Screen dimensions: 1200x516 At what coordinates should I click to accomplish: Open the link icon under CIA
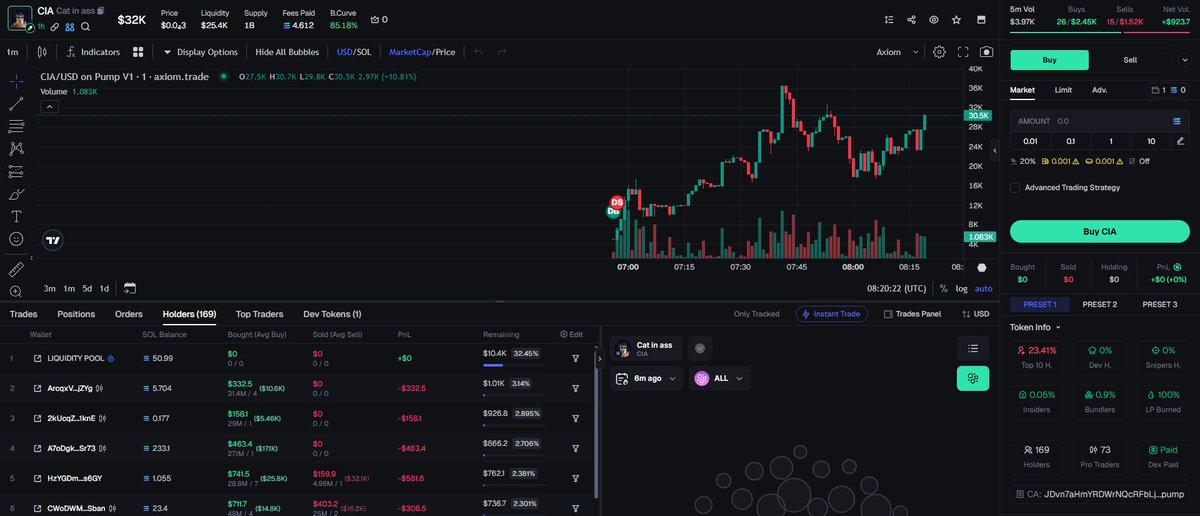[56, 26]
